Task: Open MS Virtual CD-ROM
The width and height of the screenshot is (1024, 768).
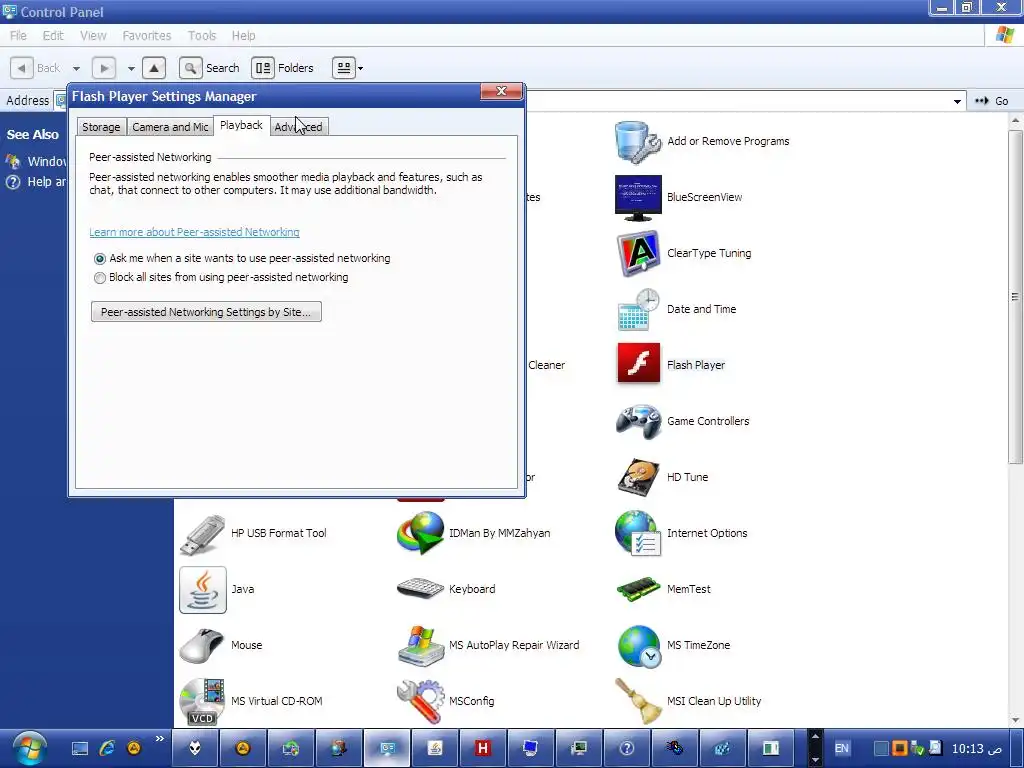Action: 251,701
